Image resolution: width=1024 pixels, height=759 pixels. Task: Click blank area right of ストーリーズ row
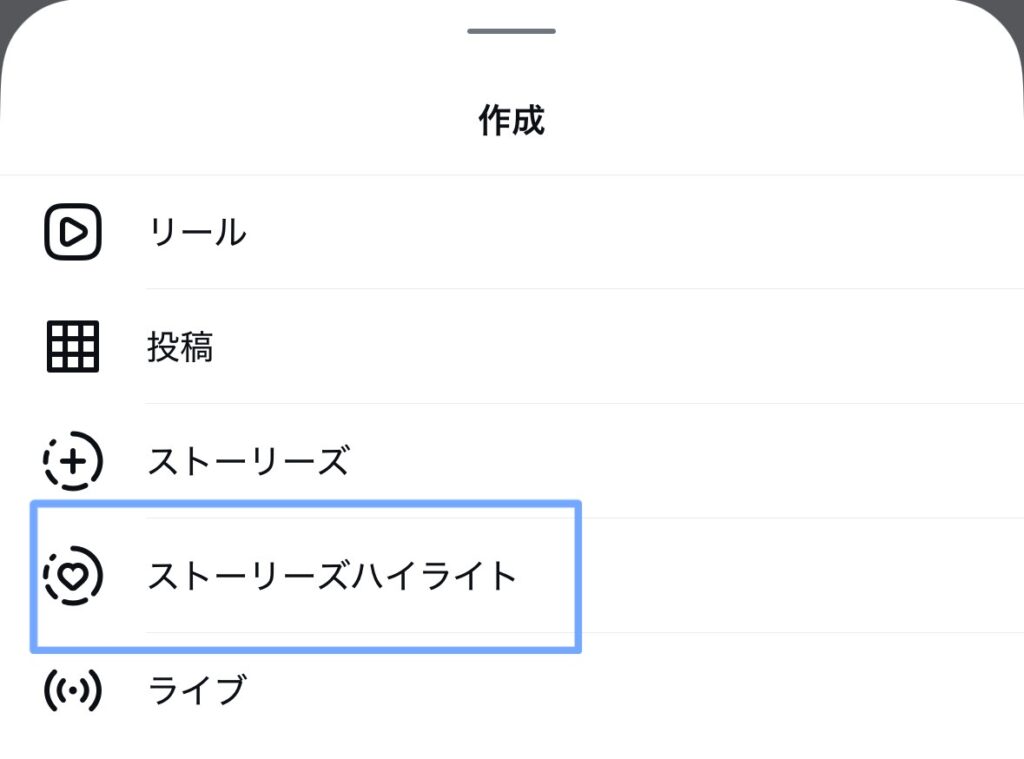pyautogui.click(x=700, y=462)
